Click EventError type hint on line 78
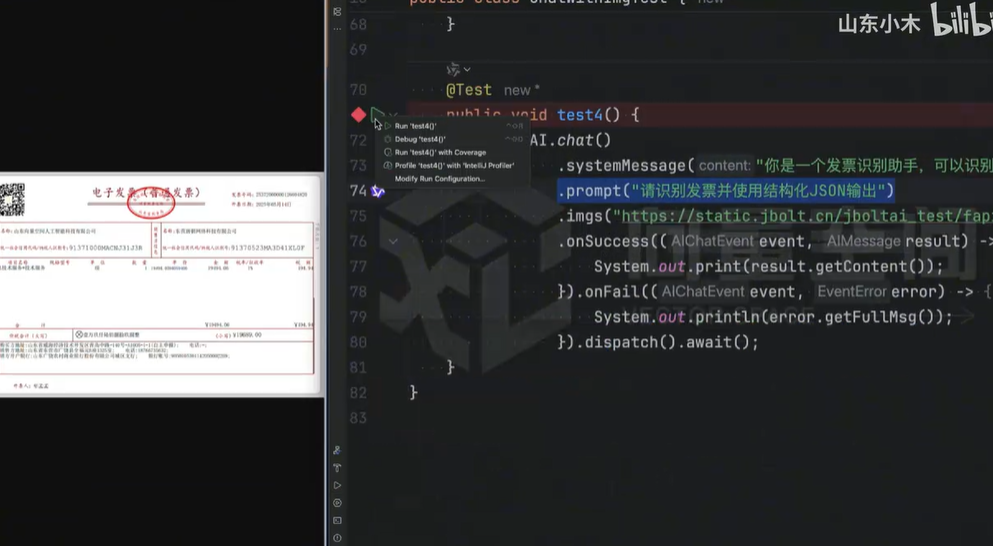Screen dimensions: 993x546 click(x=852, y=292)
